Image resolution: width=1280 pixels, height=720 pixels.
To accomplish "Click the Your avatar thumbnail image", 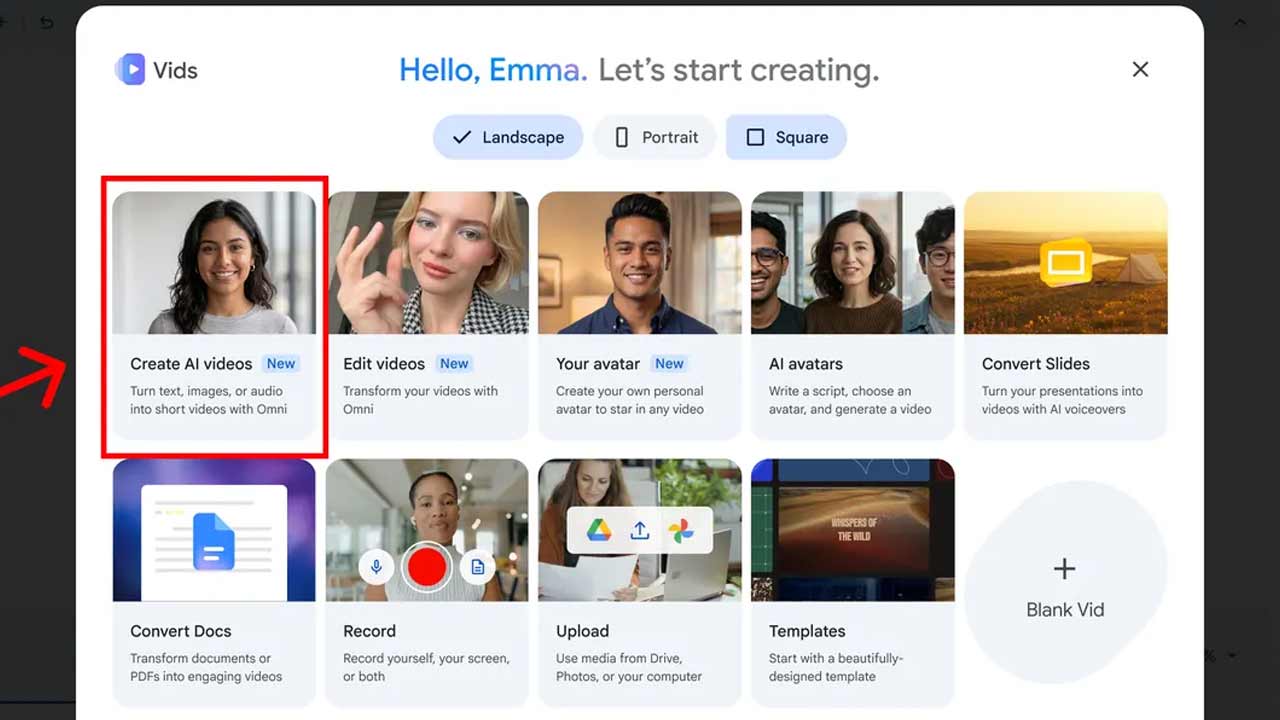I will (640, 263).
